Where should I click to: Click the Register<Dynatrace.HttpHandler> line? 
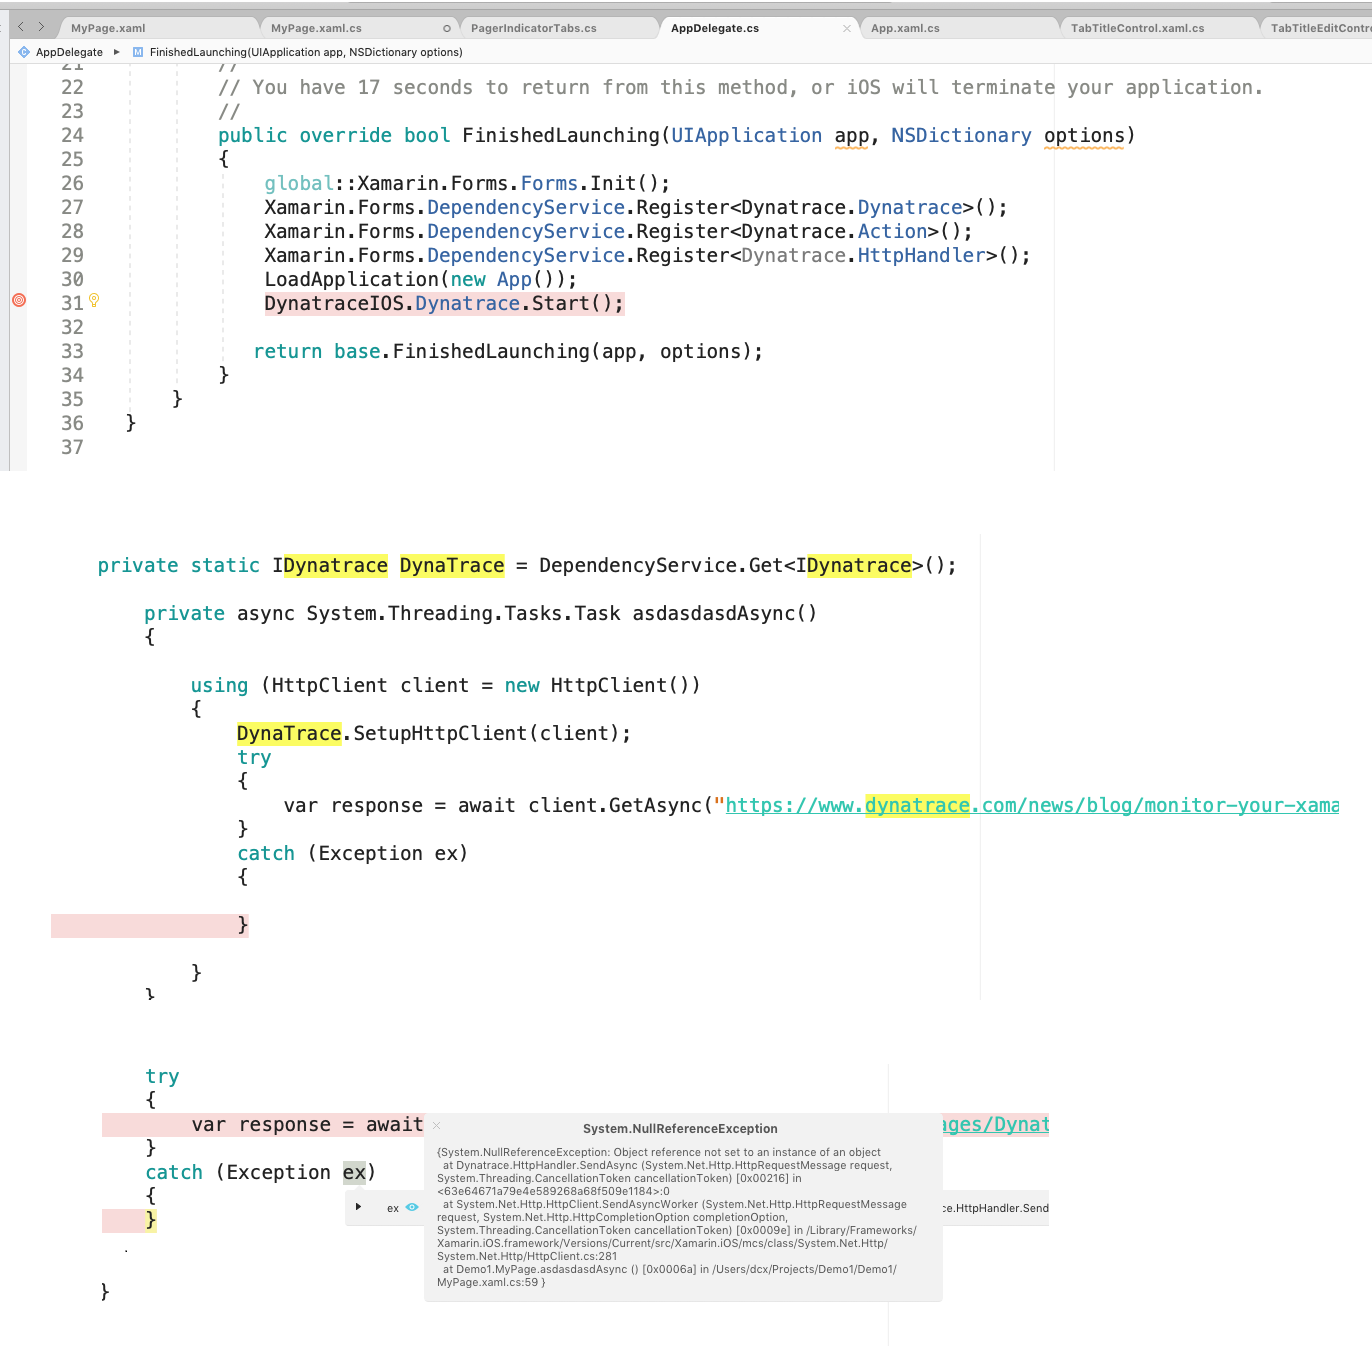(x=647, y=256)
